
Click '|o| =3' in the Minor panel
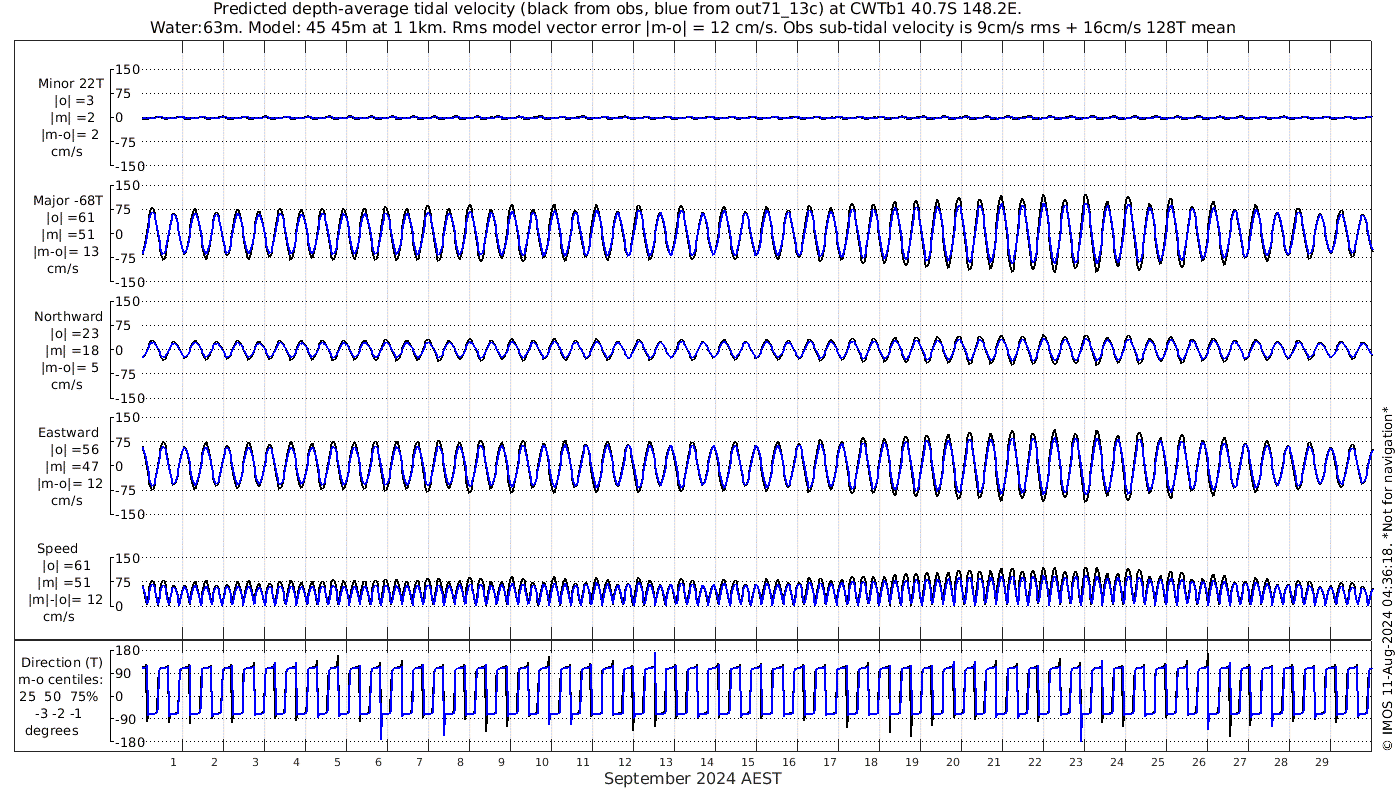[x=73, y=100]
